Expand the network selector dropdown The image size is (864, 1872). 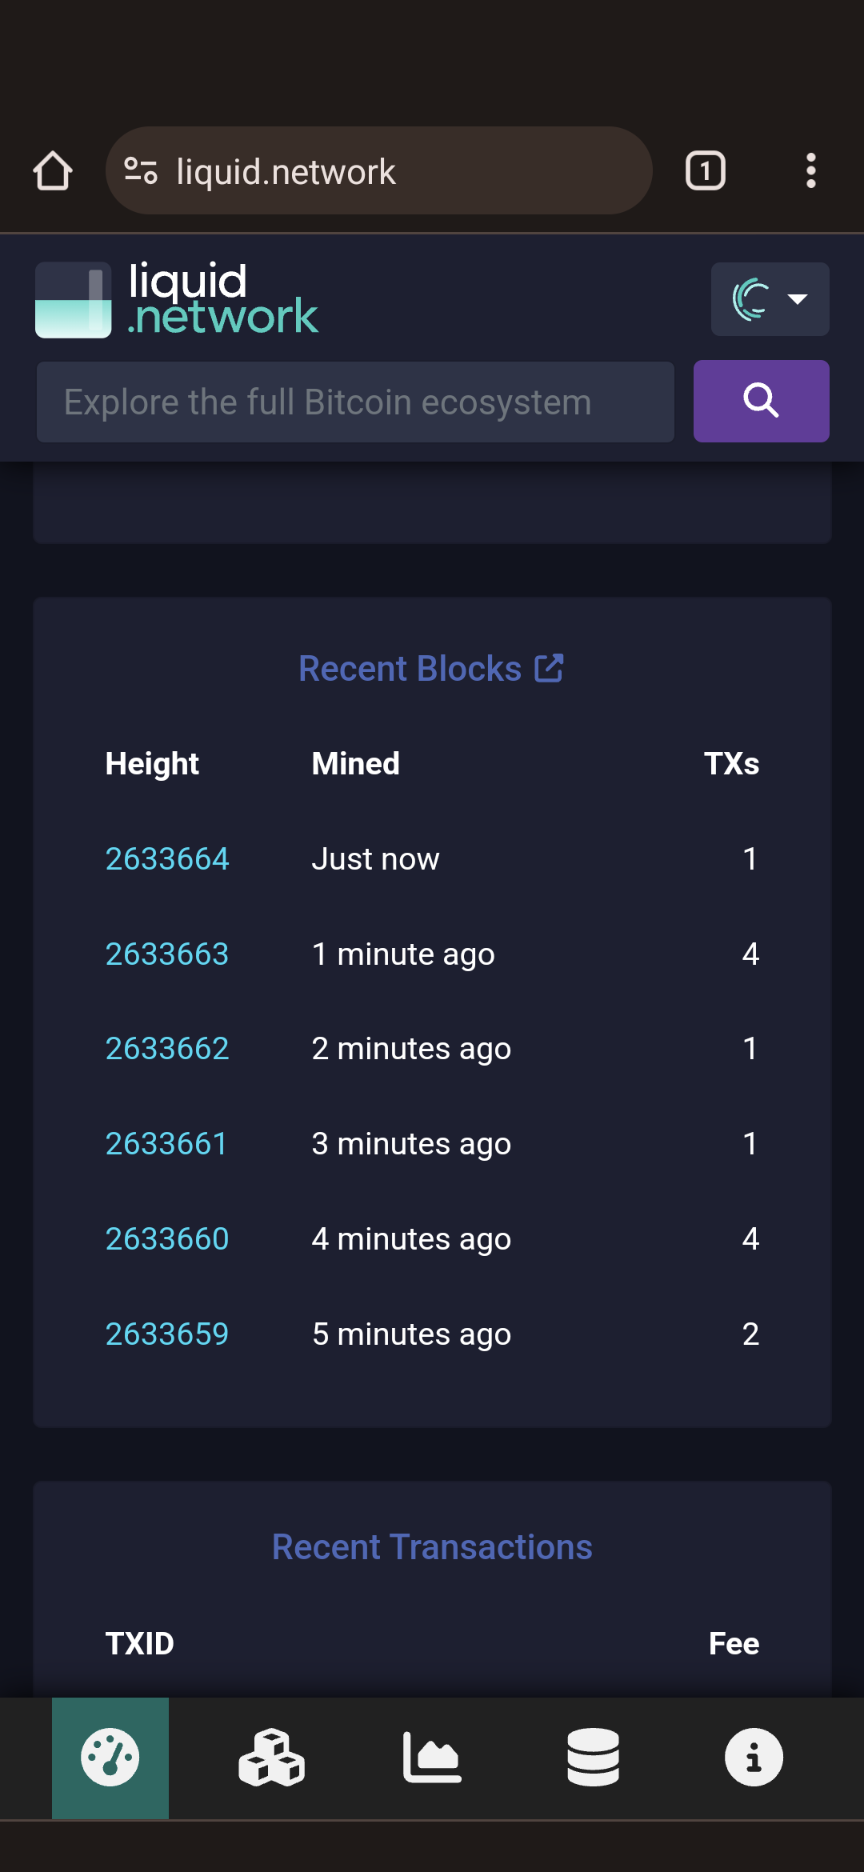point(769,299)
